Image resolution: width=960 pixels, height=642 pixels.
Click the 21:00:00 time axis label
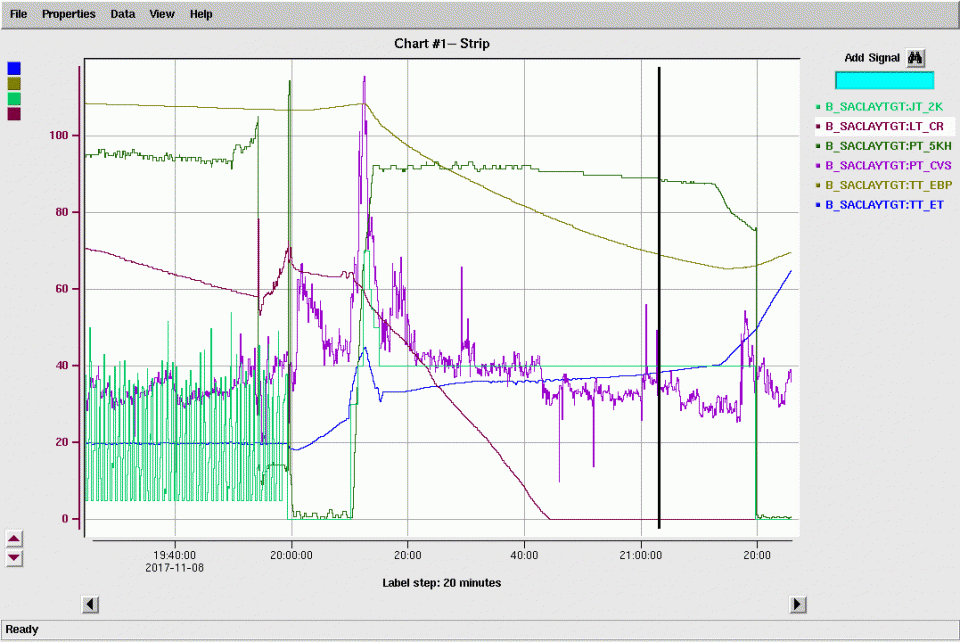[x=641, y=555]
